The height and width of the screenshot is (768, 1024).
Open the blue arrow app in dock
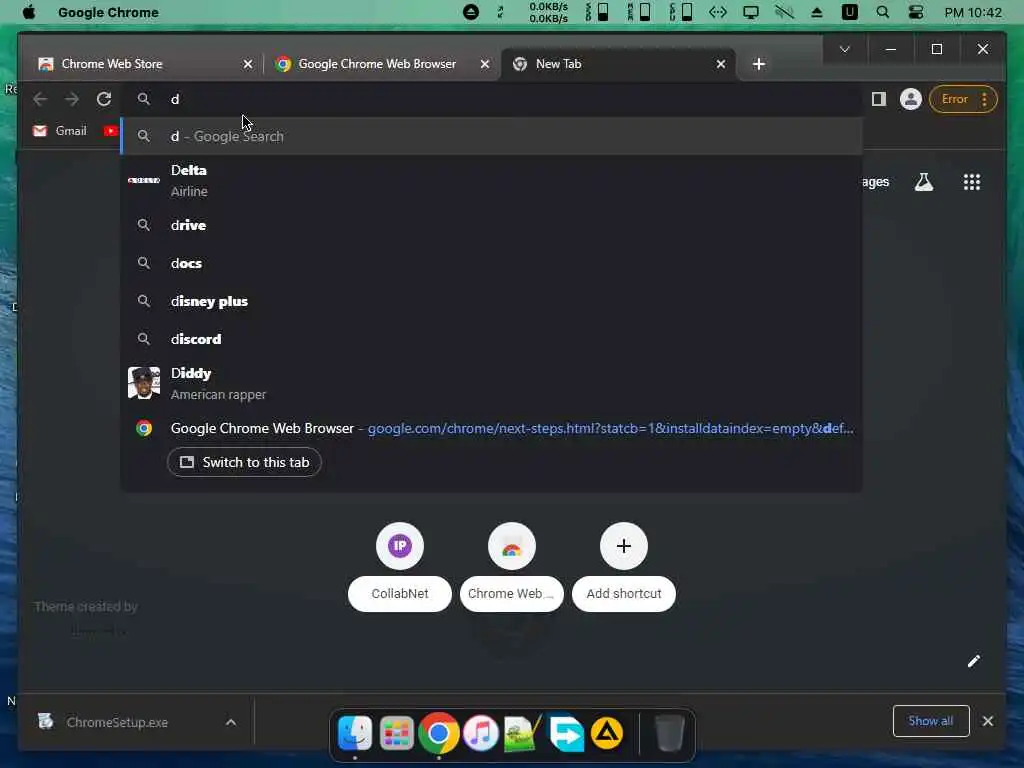point(566,733)
